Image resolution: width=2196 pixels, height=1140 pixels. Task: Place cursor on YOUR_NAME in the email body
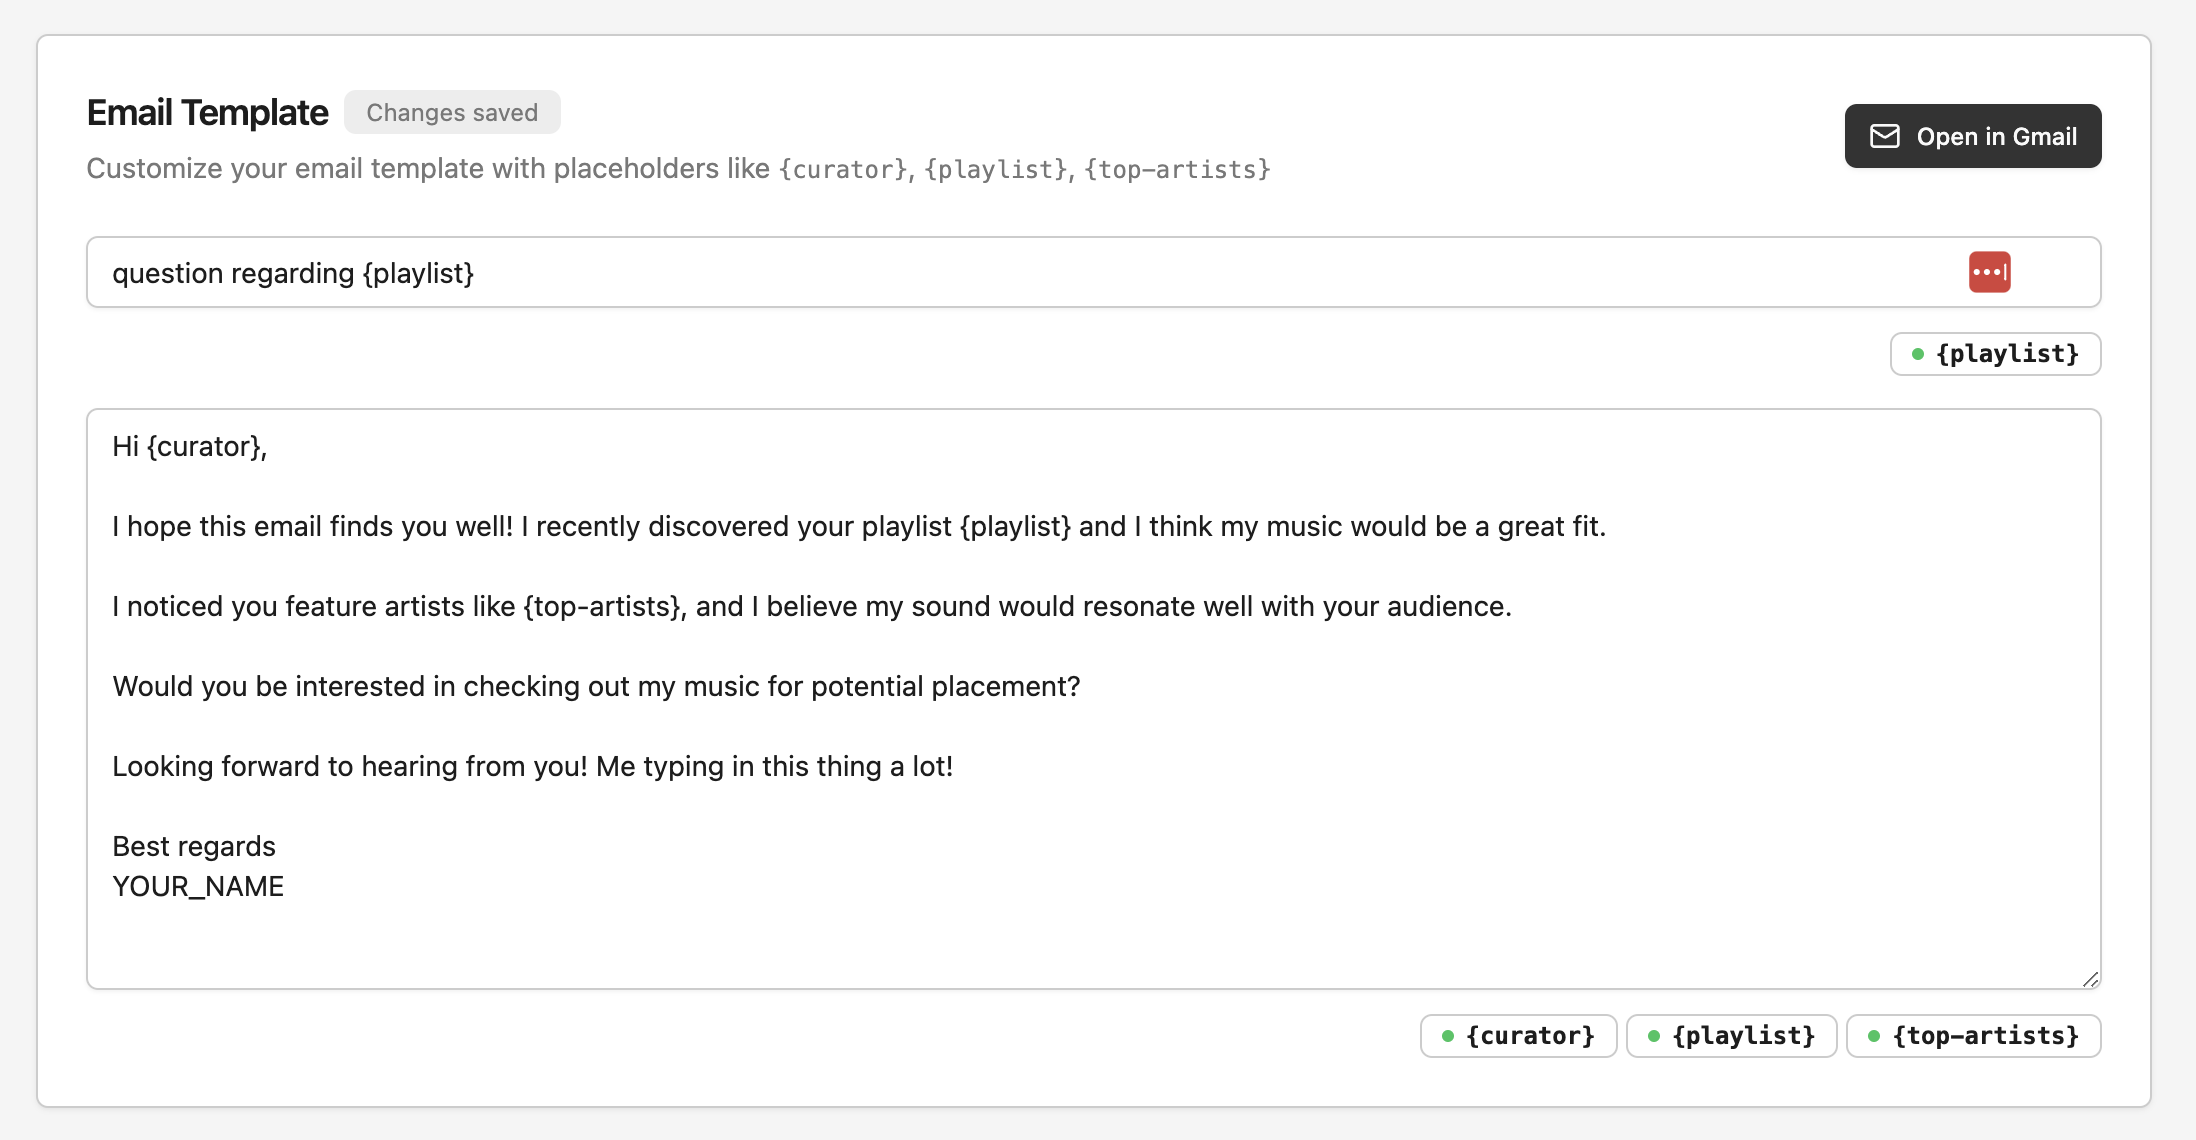click(x=198, y=887)
